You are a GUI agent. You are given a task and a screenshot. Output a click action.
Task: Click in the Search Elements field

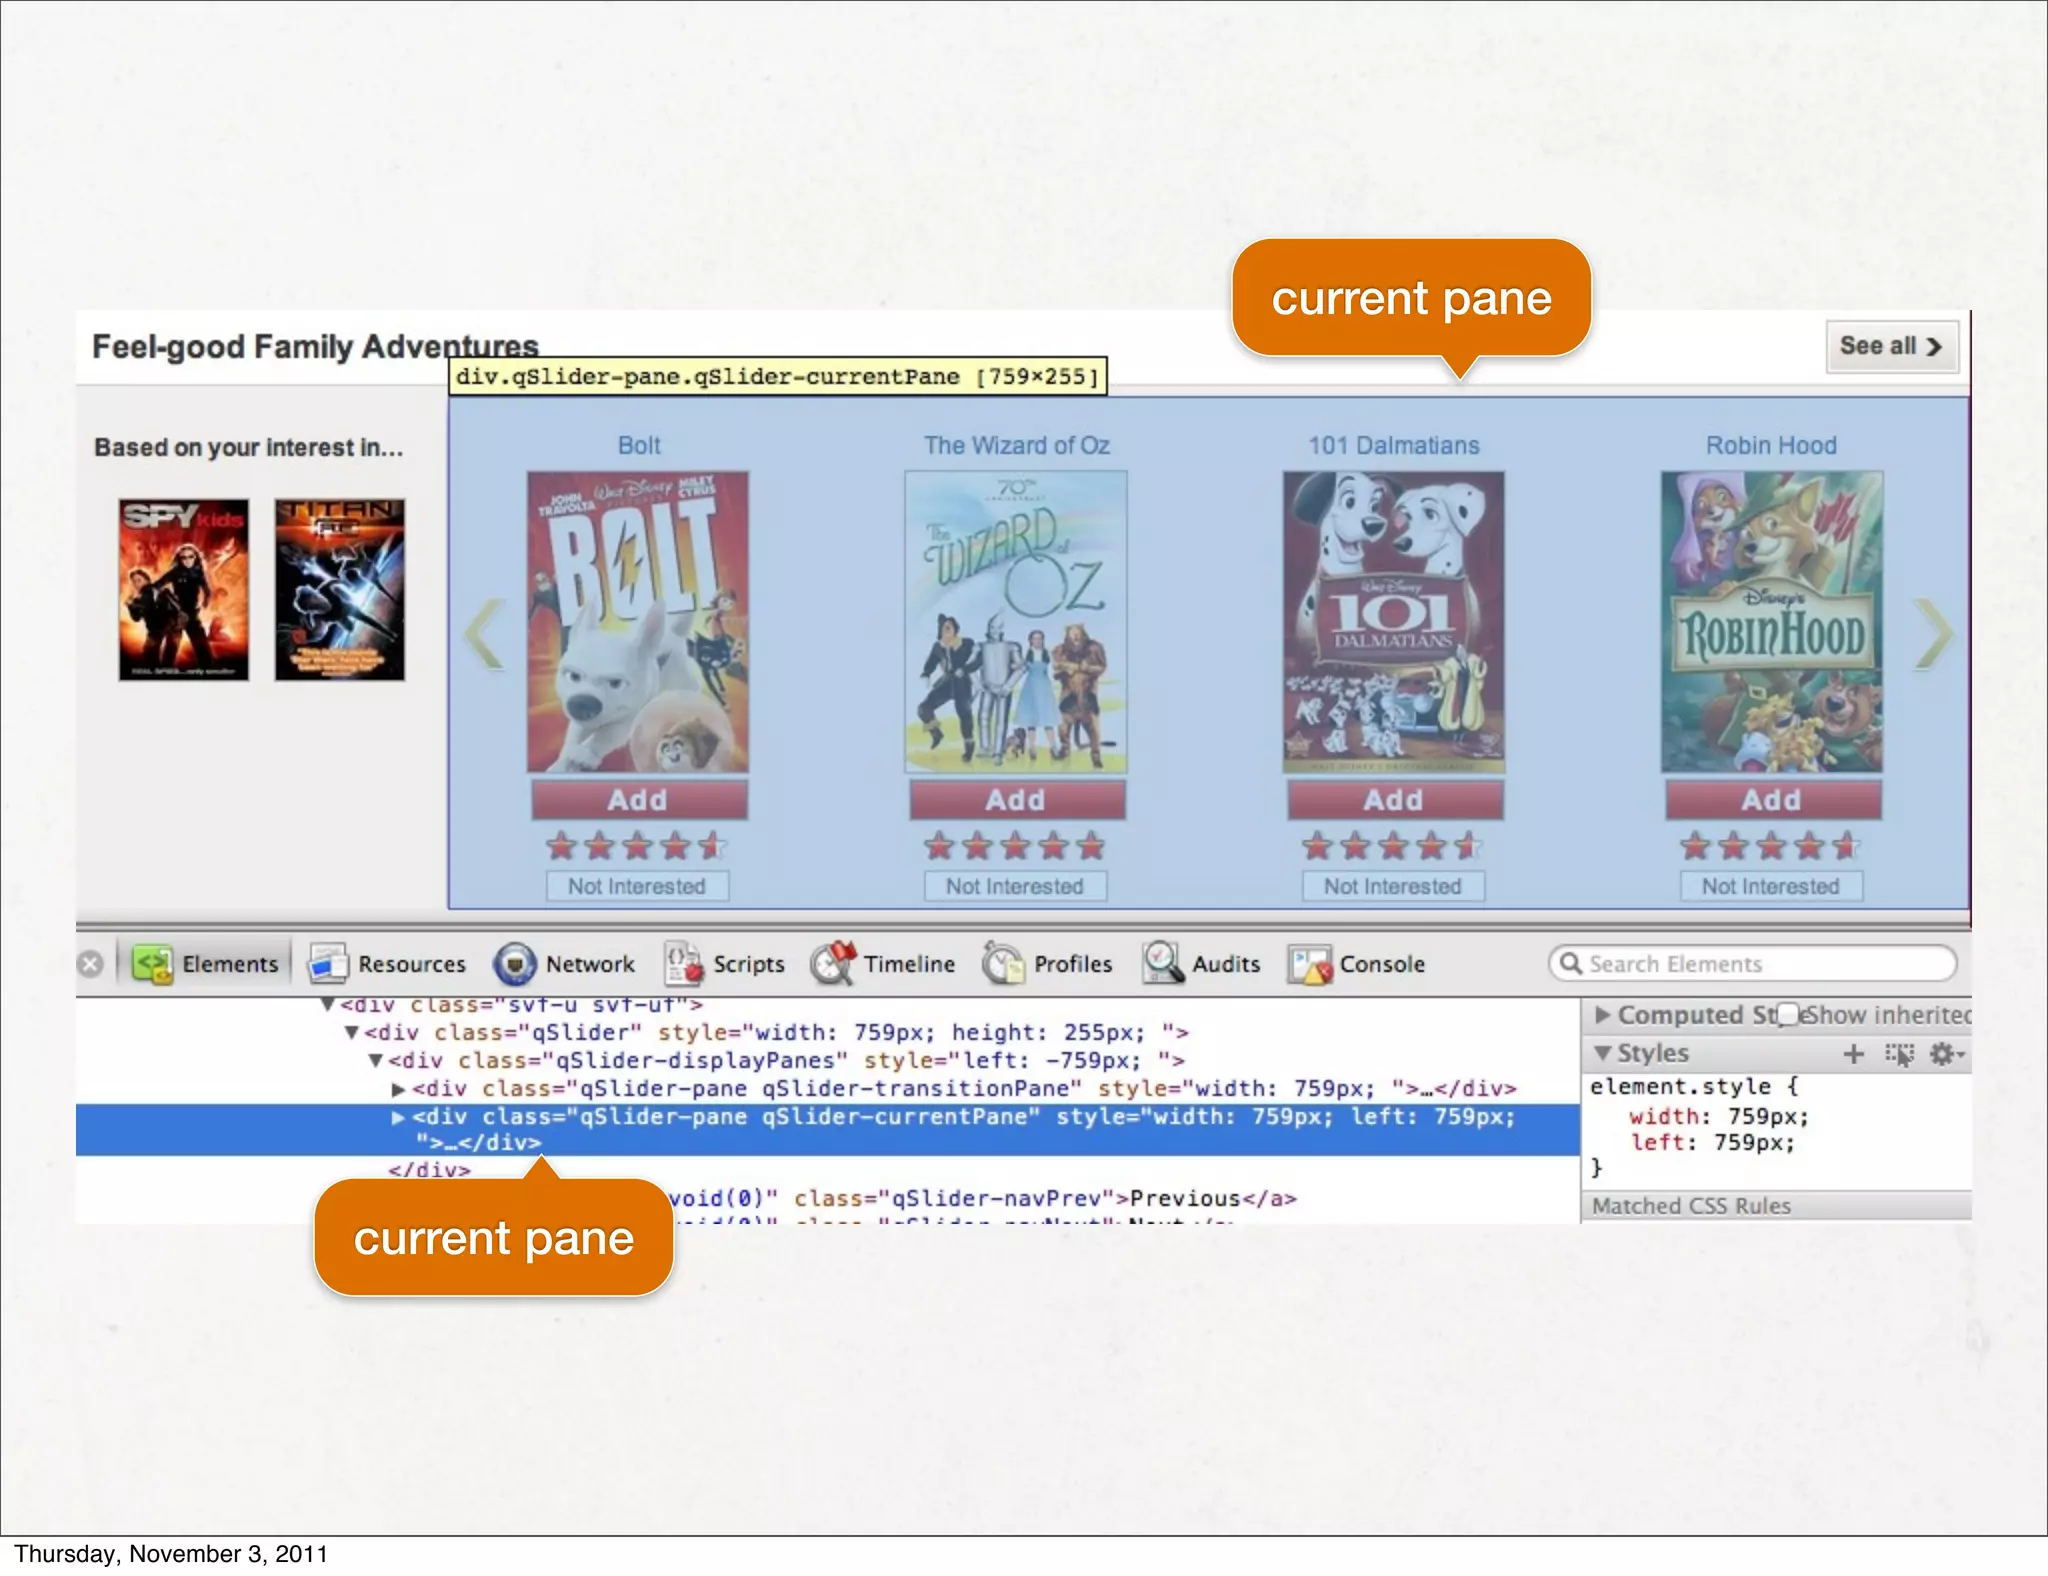tap(1753, 963)
